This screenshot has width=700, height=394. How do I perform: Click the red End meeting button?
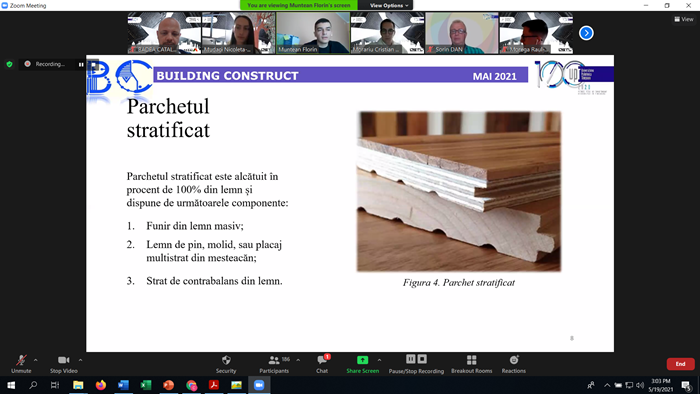click(680, 364)
